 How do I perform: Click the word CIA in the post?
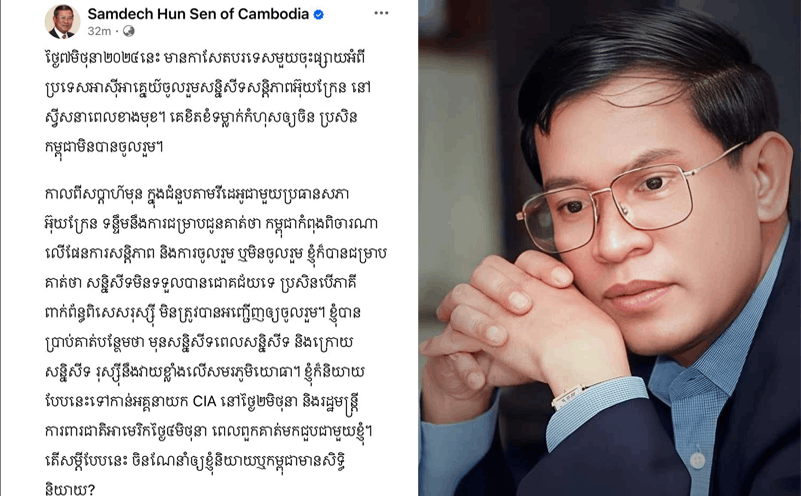(x=205, y=401)
